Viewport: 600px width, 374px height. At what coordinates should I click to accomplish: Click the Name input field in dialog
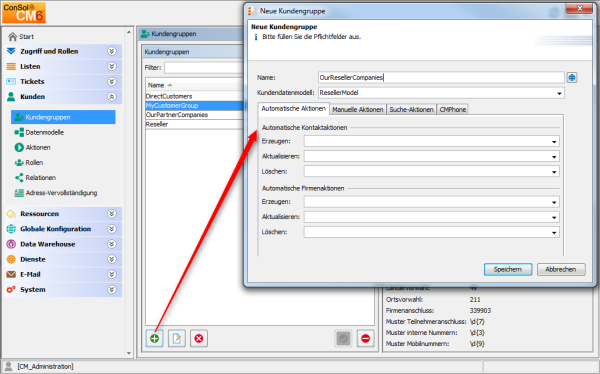pyautogui.click(x=441, y=78)
